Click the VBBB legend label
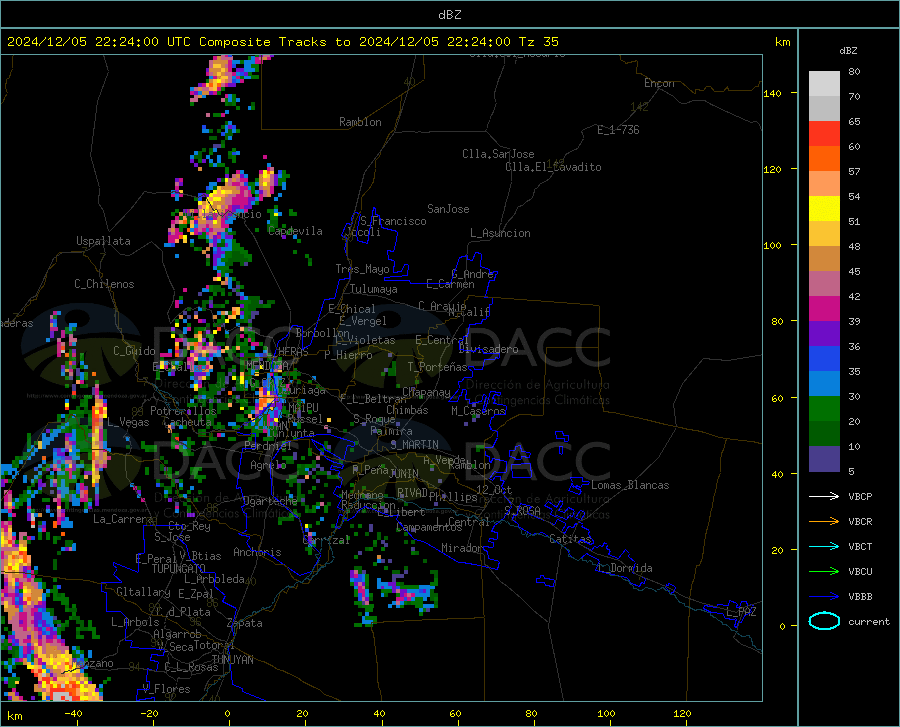This screenshot has height=727, width=900. coord(860,596)
